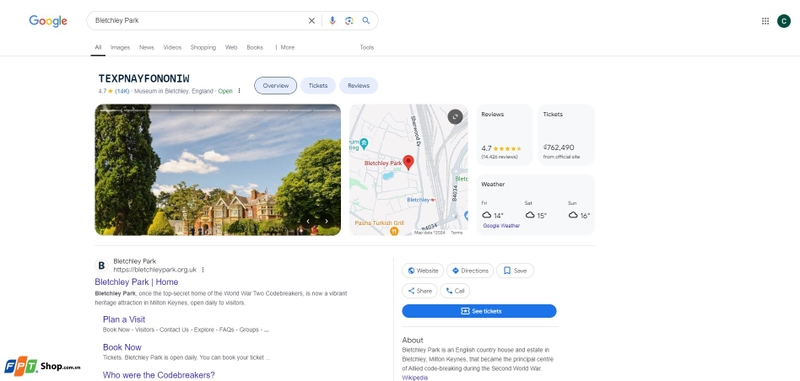Open the search Tools options
Image resolution: width=800 pixels, height=381 pixels.
(367, 47)
